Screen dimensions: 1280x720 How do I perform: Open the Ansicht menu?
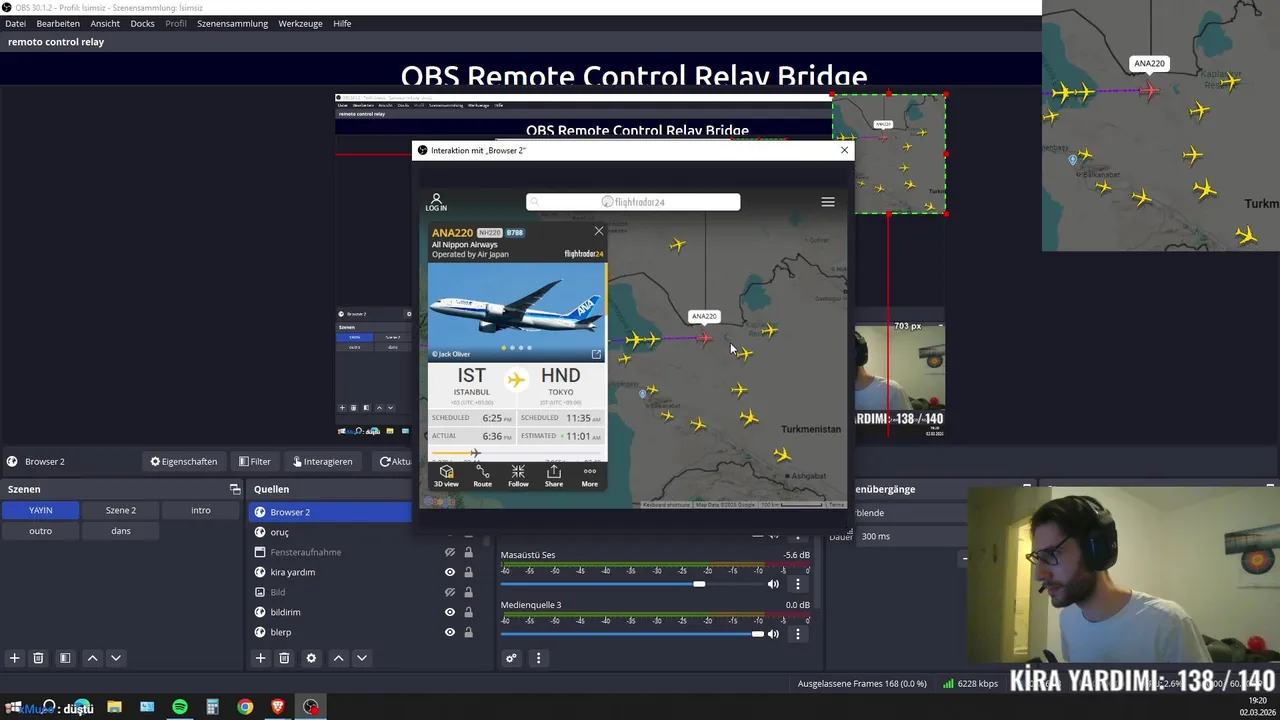coord(105,23)
